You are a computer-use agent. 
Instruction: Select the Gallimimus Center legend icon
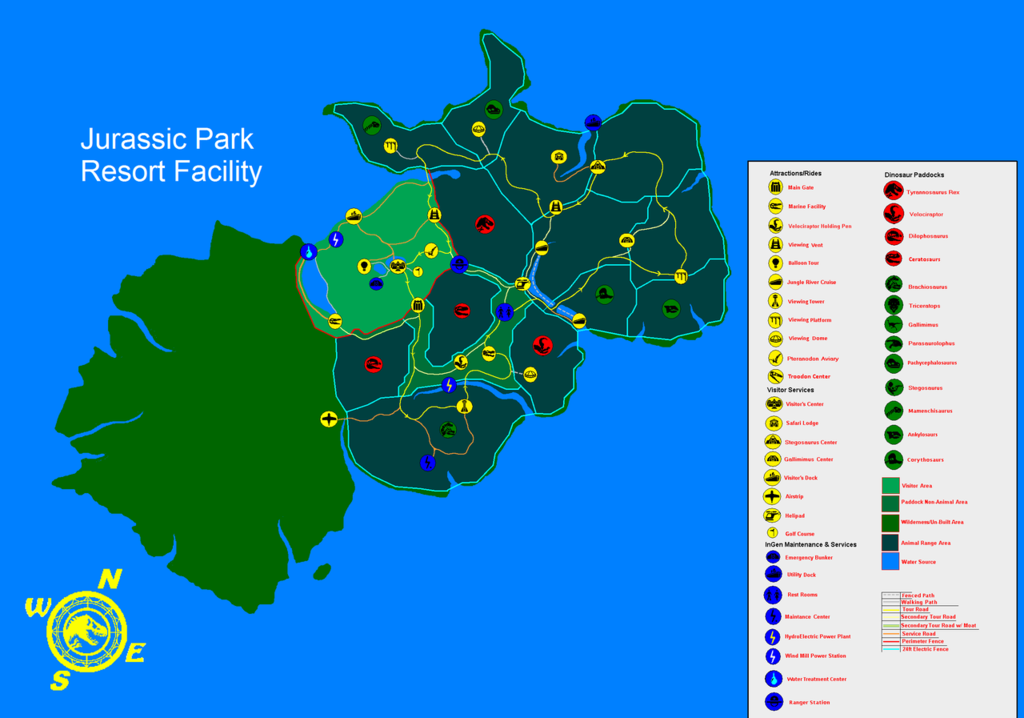pos(773,459)
